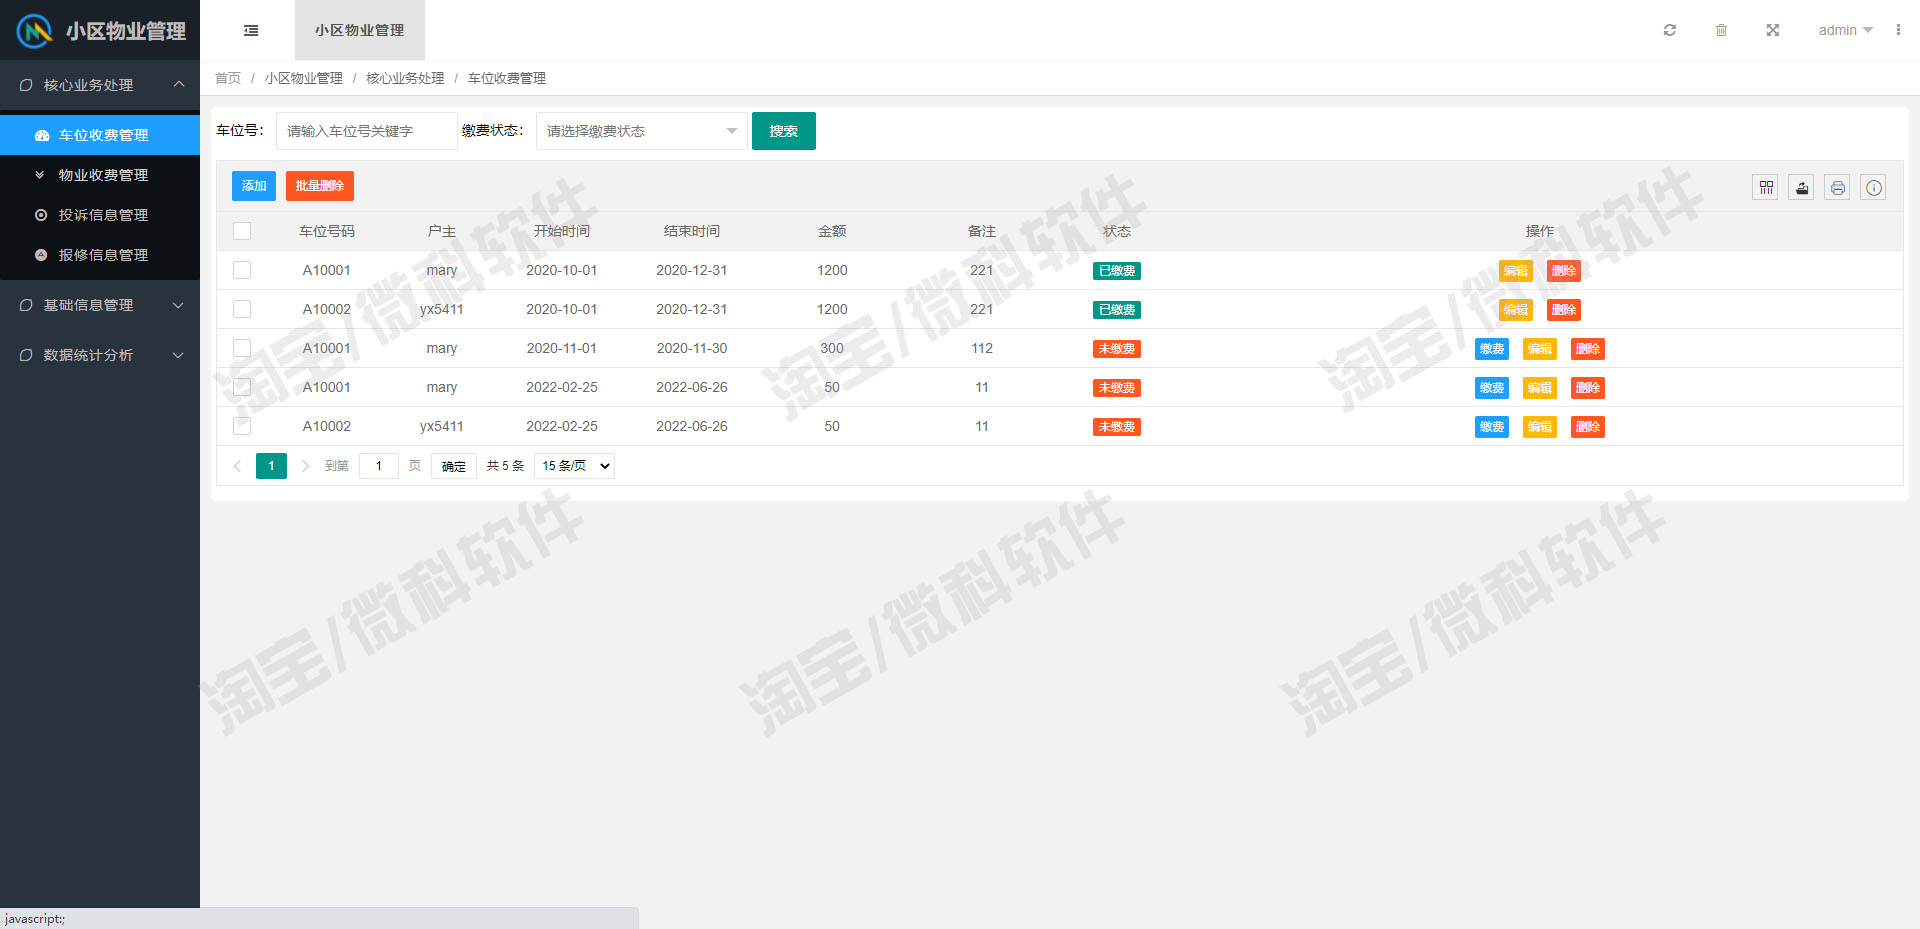This screenshot has width=1920, height=929.
Task: Click the pagination 确定 button
Action: coord(454,466)
